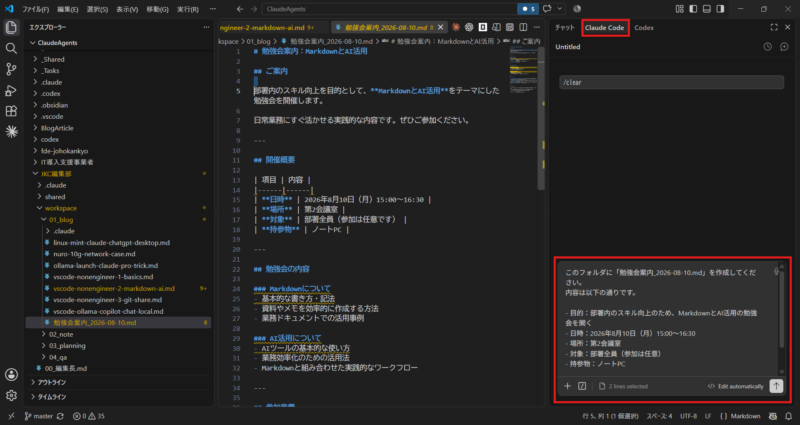The width and height of the screenshot is (800, 425).
Task: Open the 編集(E) menu
Action: point(68,9)
